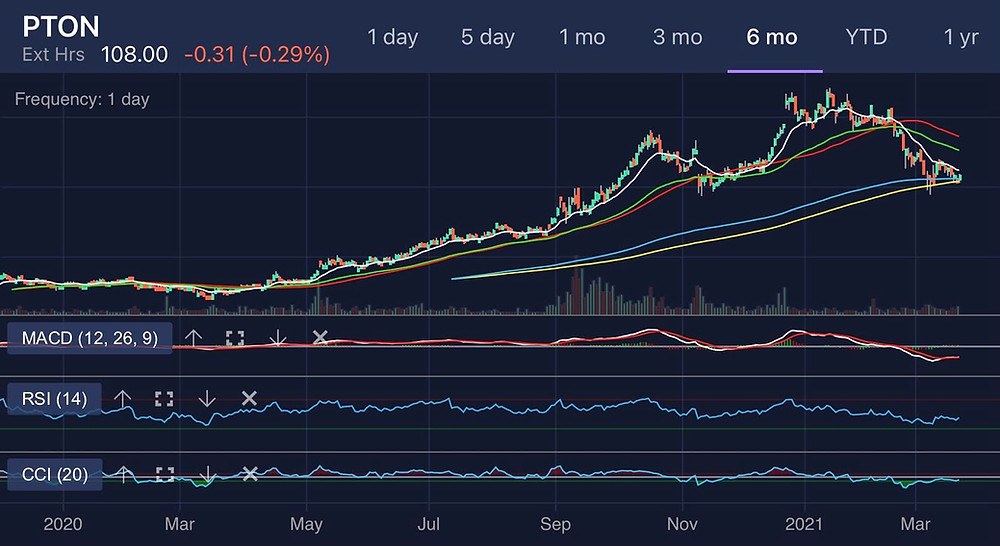1000x546 pixels.
Task: Move RSI indicator down with arrow
Action: (x=207, y=399)
